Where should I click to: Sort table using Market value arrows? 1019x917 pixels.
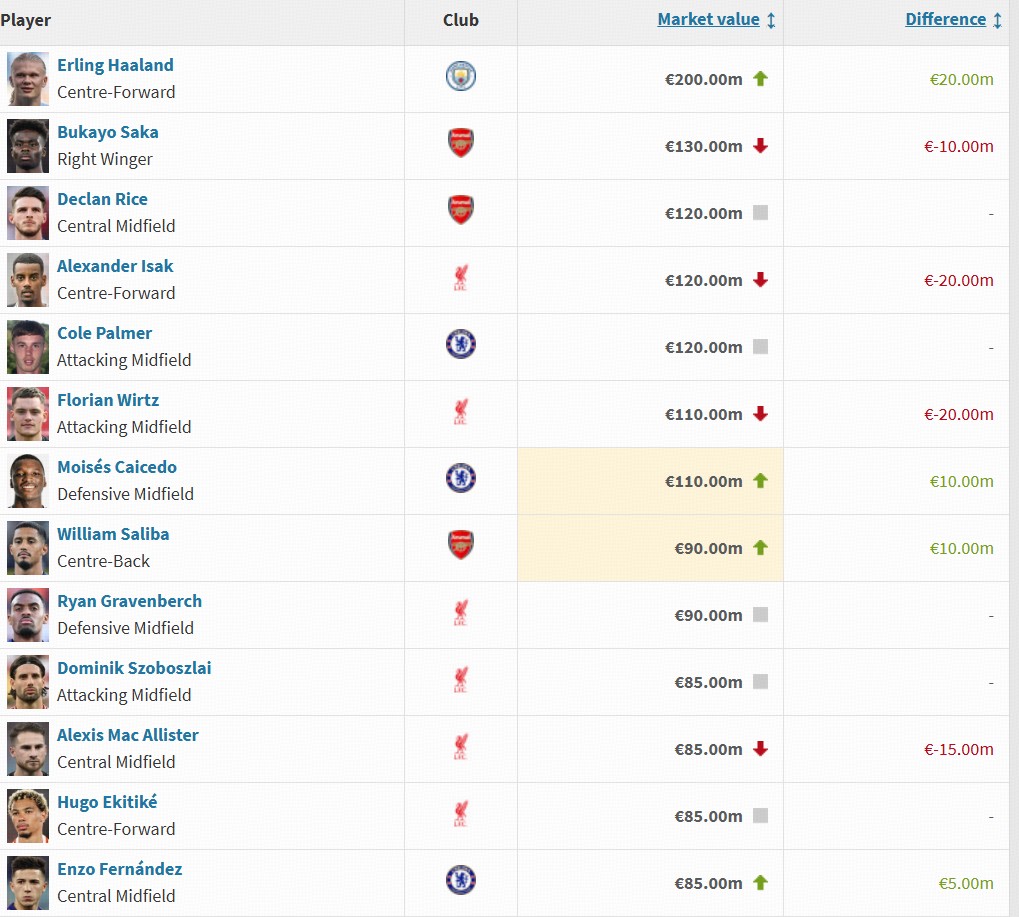click(x=770, y=20)
